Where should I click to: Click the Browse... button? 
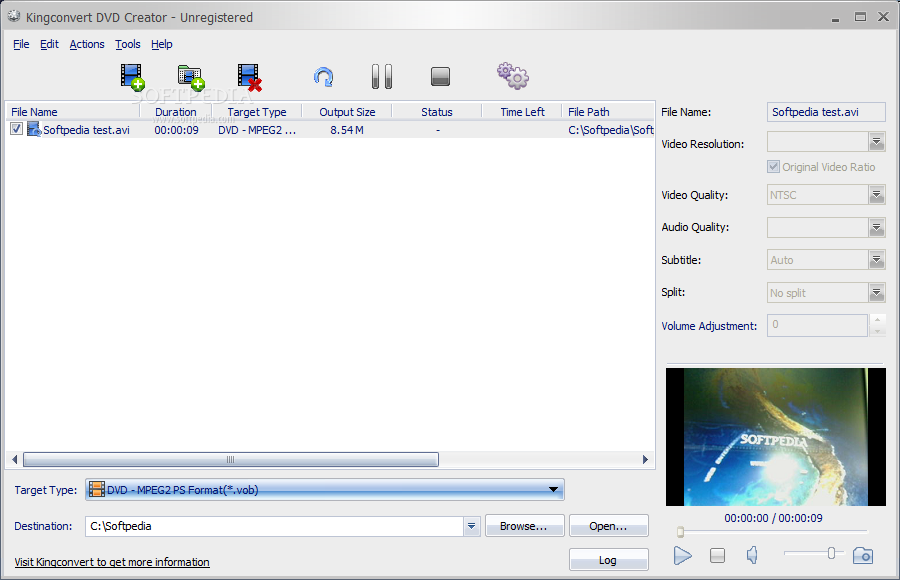click(524, 526)
